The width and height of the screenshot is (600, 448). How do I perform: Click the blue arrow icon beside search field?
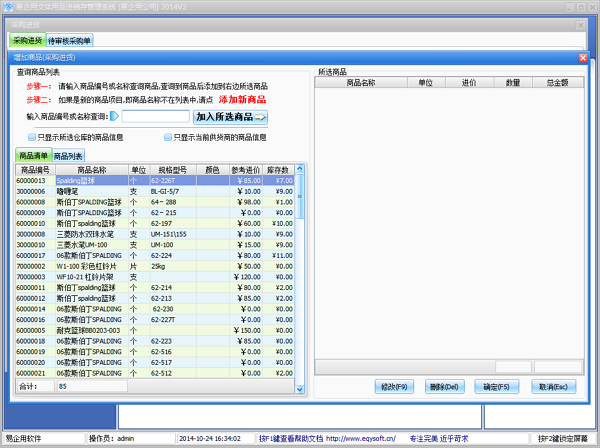click(114, 116)
